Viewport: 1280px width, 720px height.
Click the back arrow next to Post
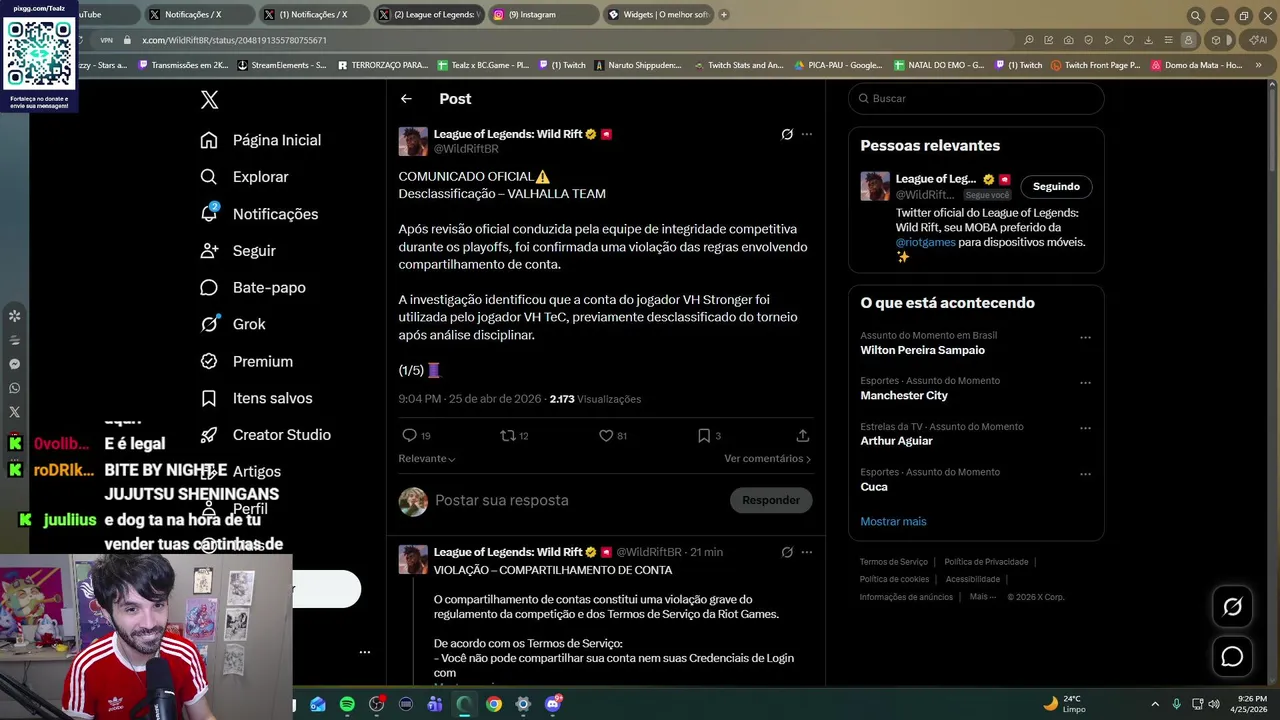(406, 99)
